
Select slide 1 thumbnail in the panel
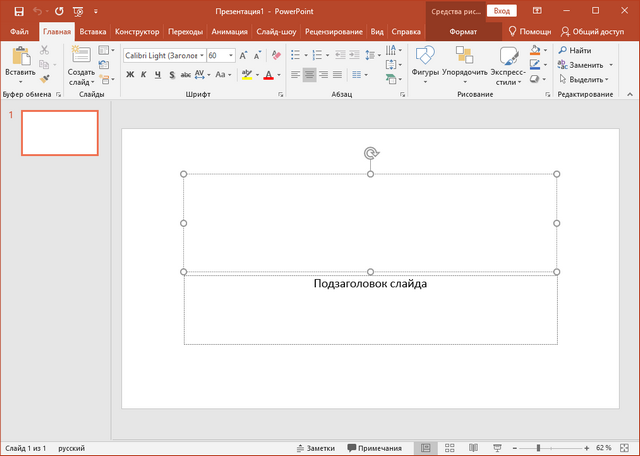coord(60,133)
